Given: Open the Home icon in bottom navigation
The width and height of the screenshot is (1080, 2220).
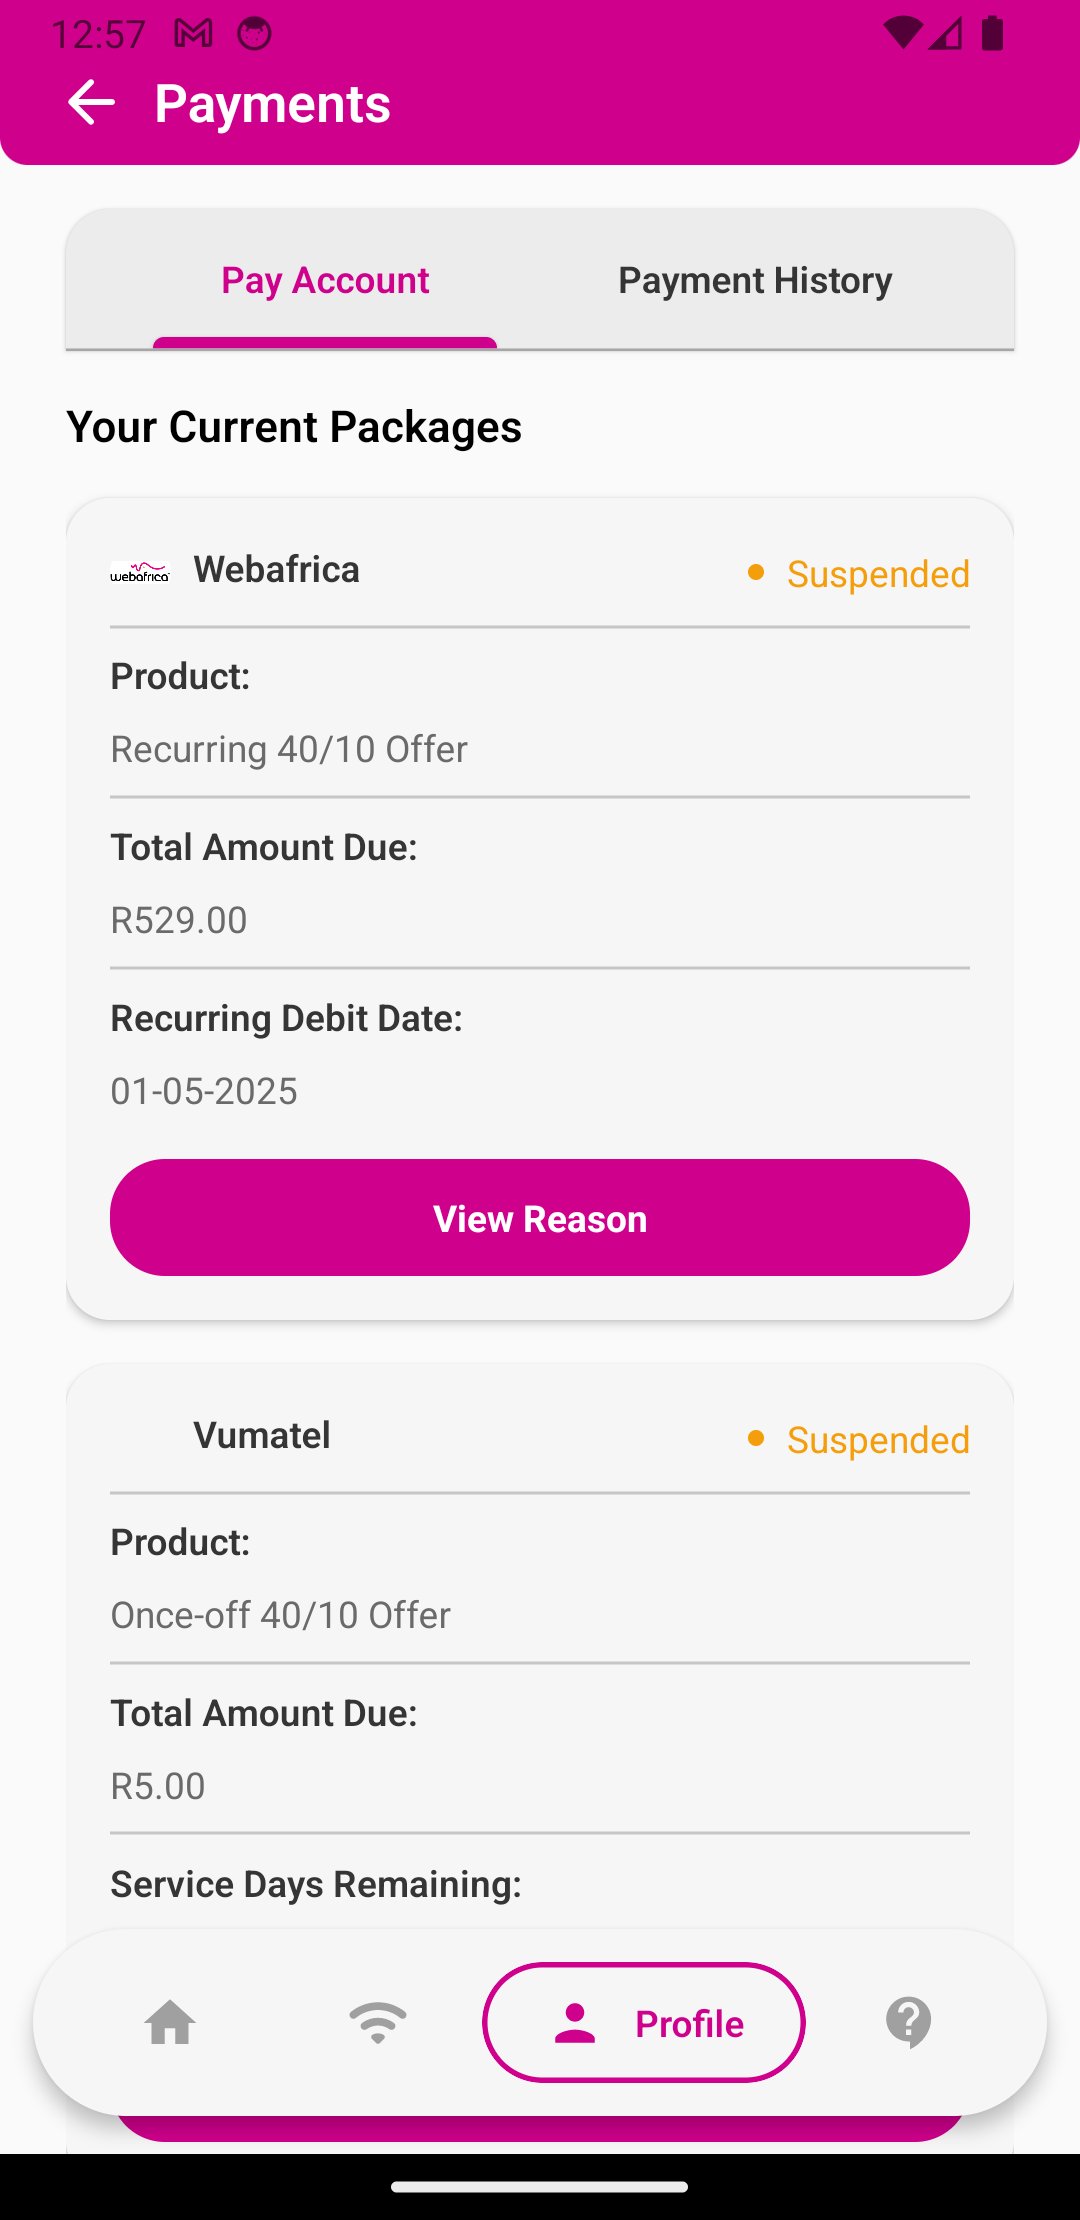Looking at the screenshot, I should click(x=170, y=2022).
